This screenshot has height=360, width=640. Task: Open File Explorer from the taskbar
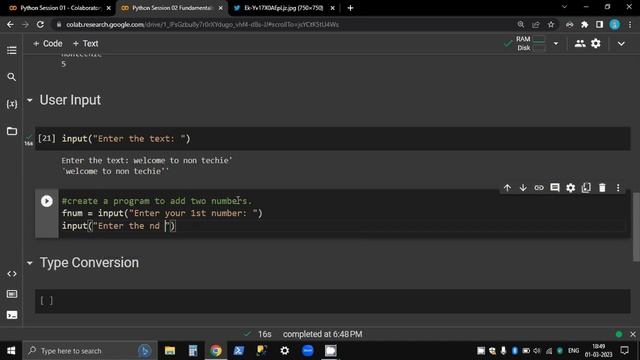pyautogui.click(x=170, y=351)
